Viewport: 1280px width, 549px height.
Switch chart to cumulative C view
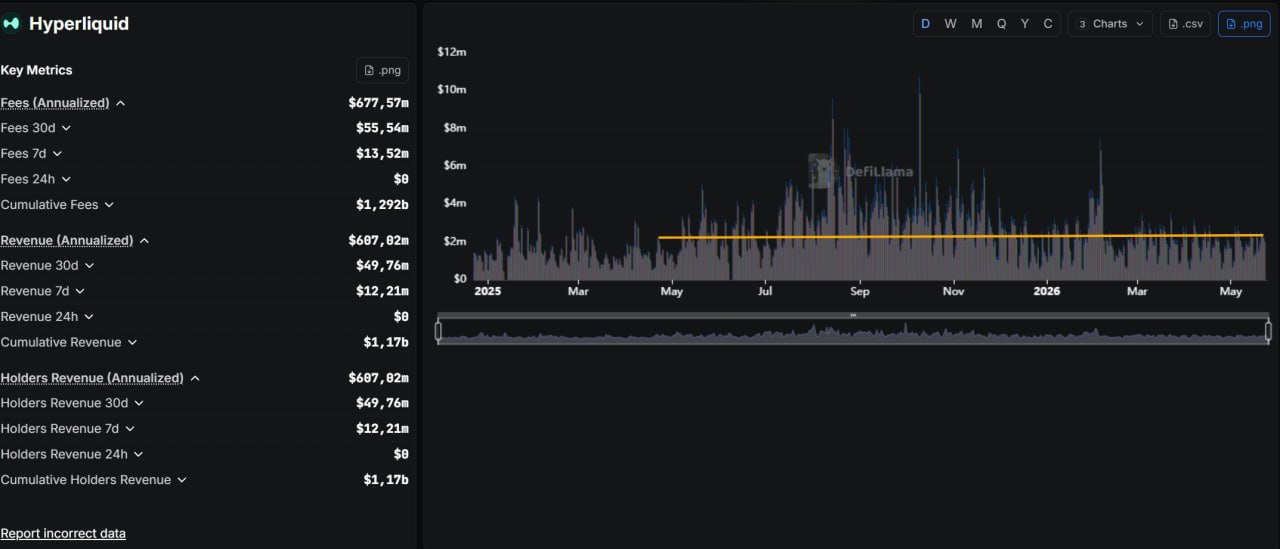point(1048,24)
